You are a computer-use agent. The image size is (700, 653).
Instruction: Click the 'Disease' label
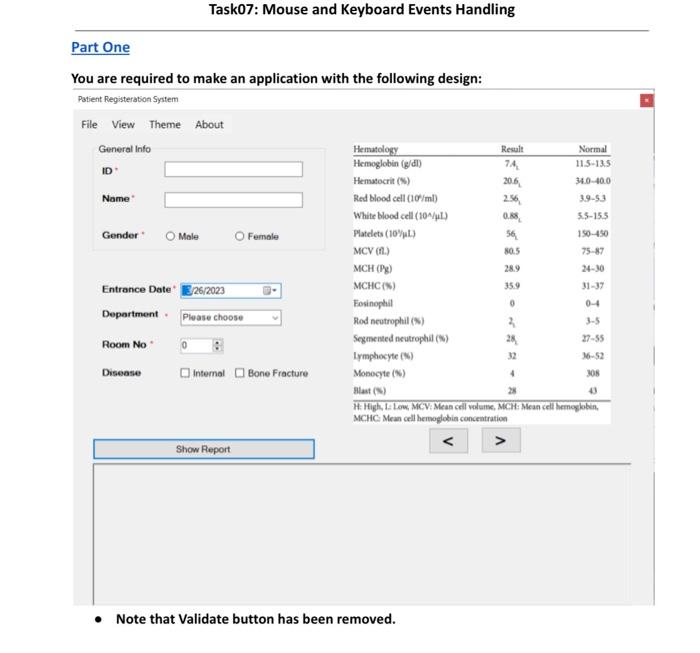121,373
